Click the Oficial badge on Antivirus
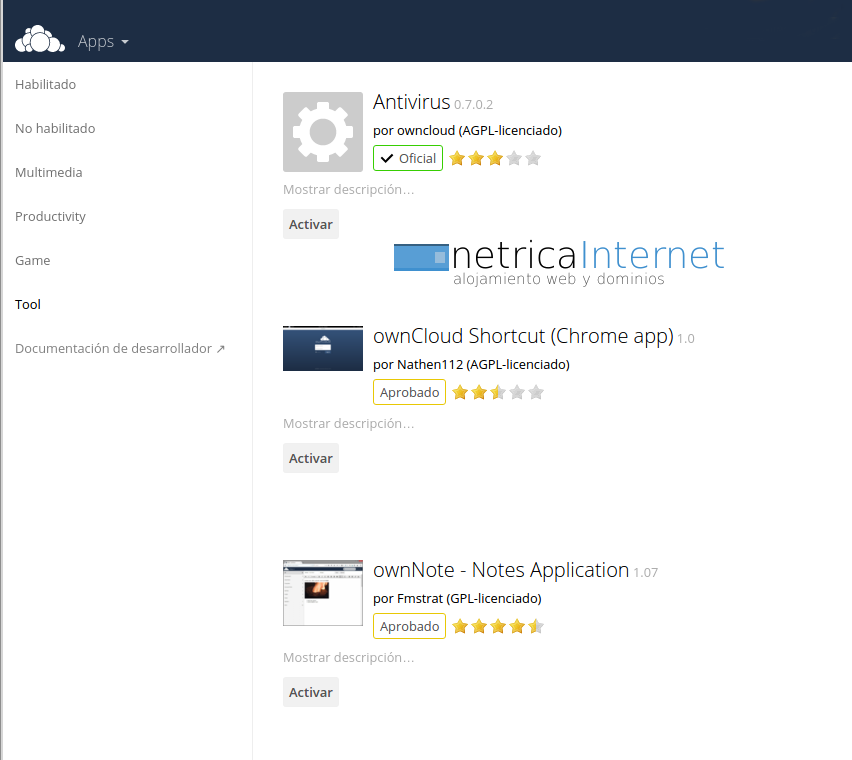Screen dimensions: 852x760 tap(408, 158)
